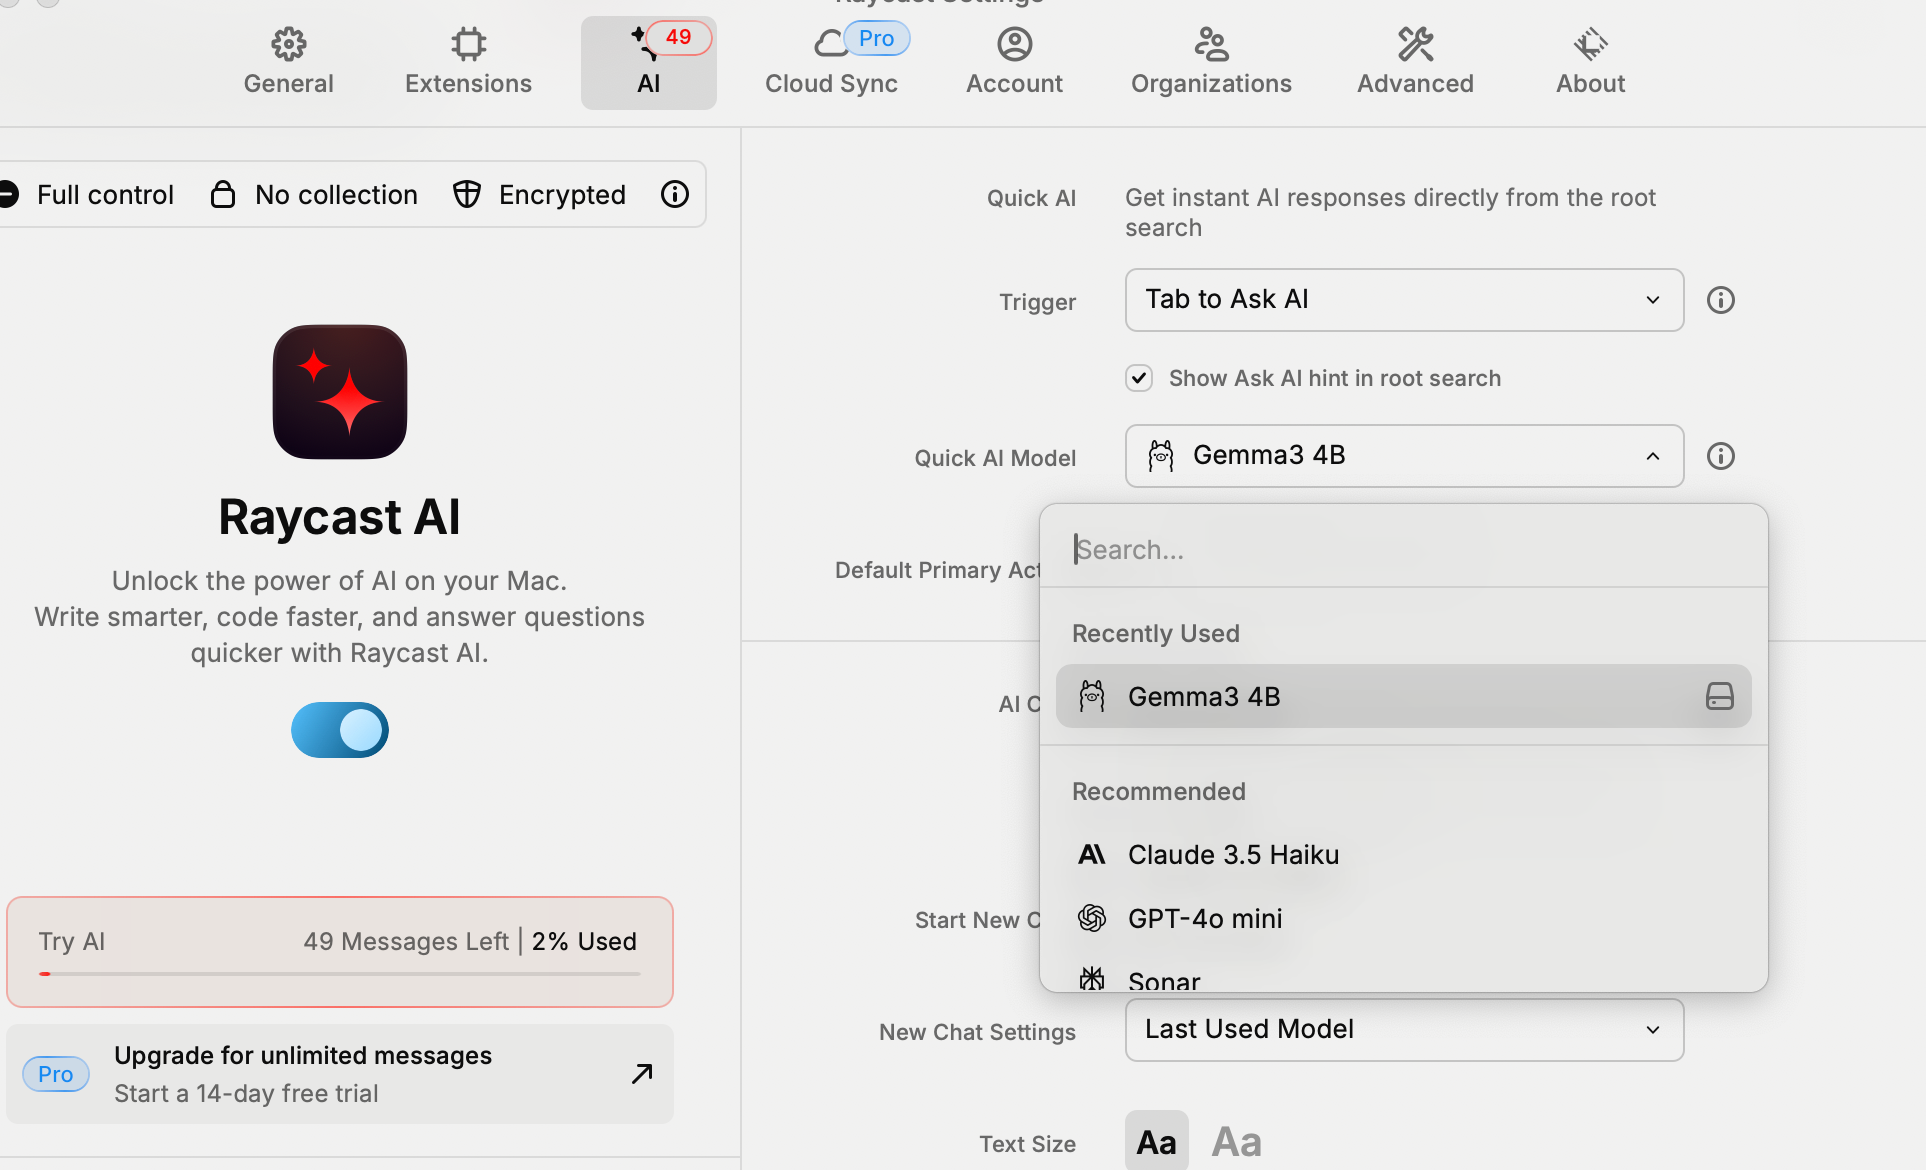Open the Organizations tab

click(x=1211, y=62)
